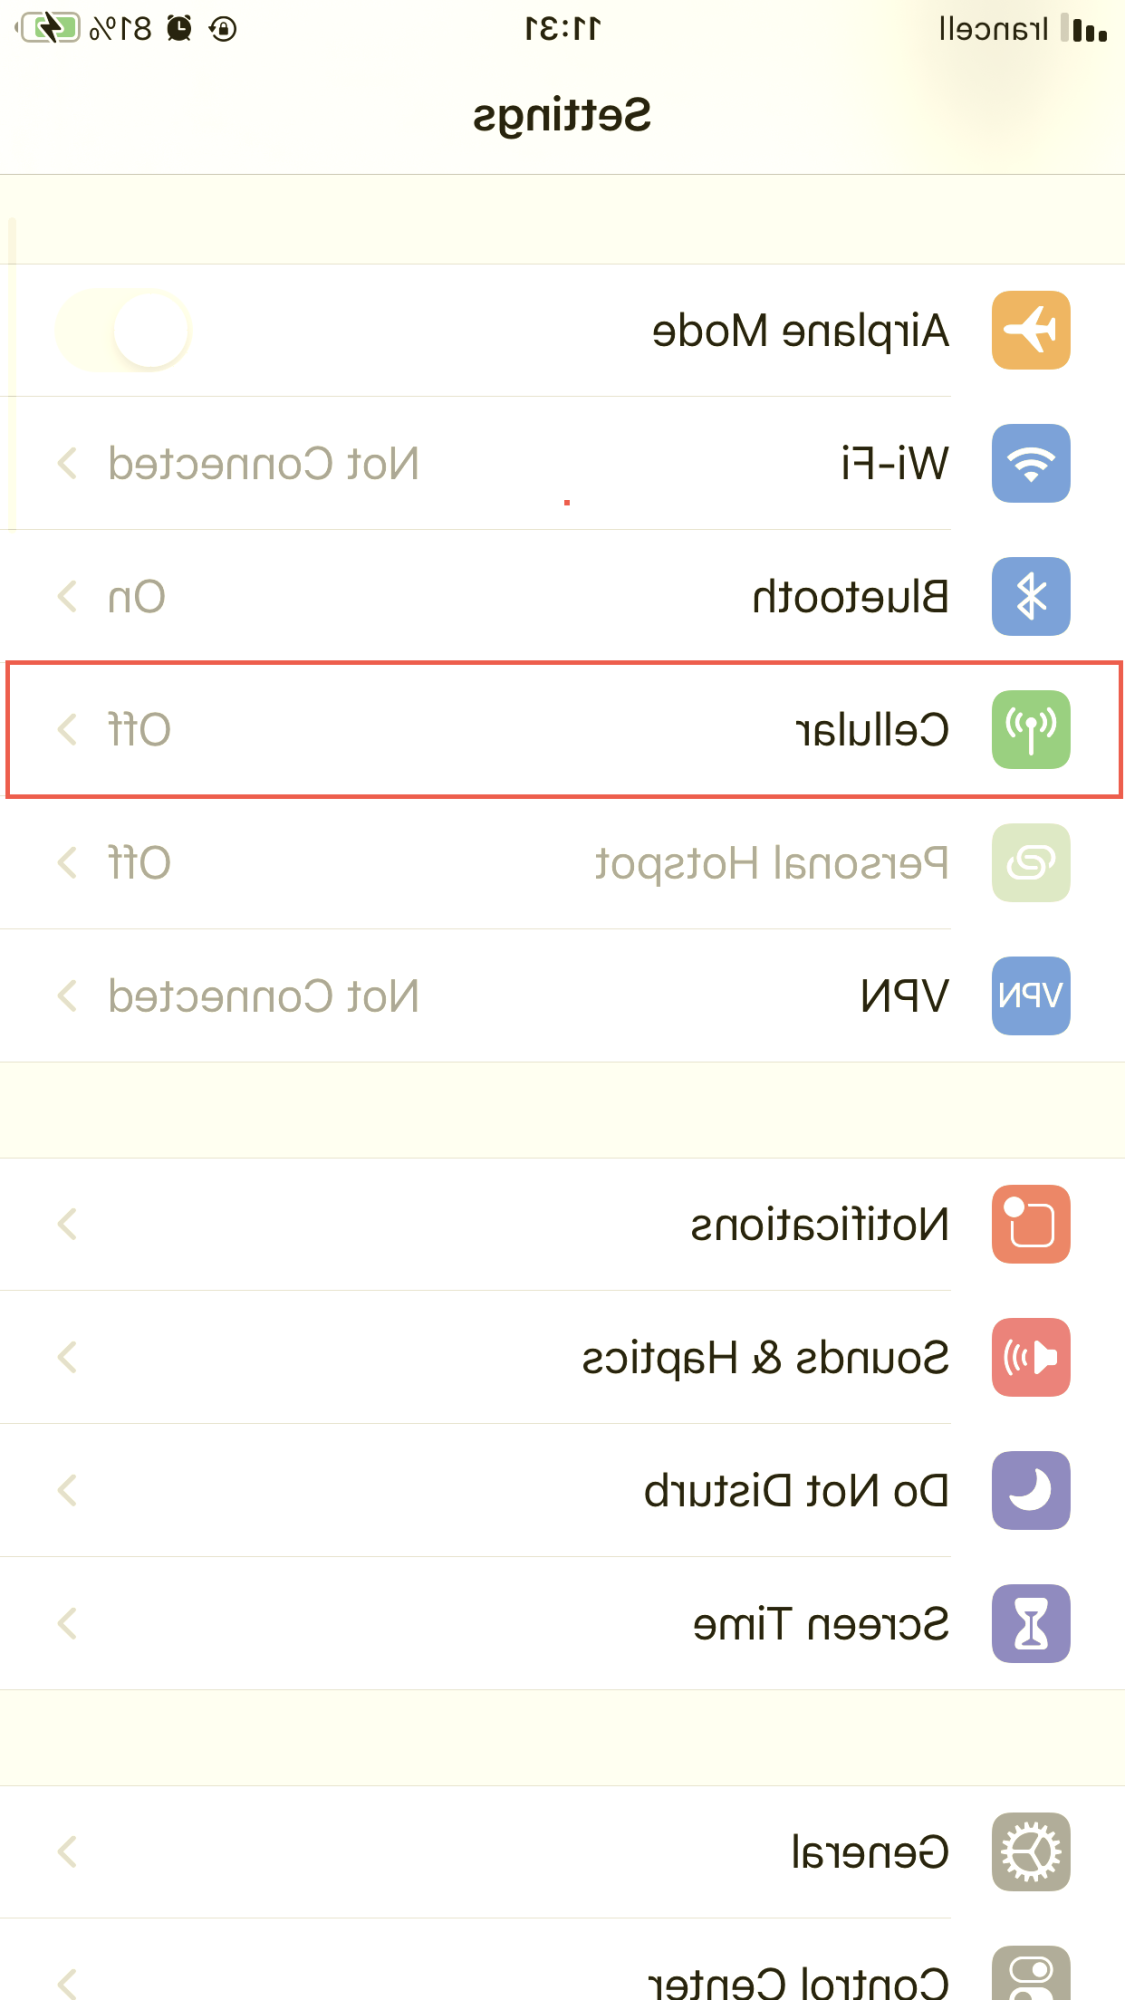Tap the red Notifications icon

(x=1030, y=1224)
